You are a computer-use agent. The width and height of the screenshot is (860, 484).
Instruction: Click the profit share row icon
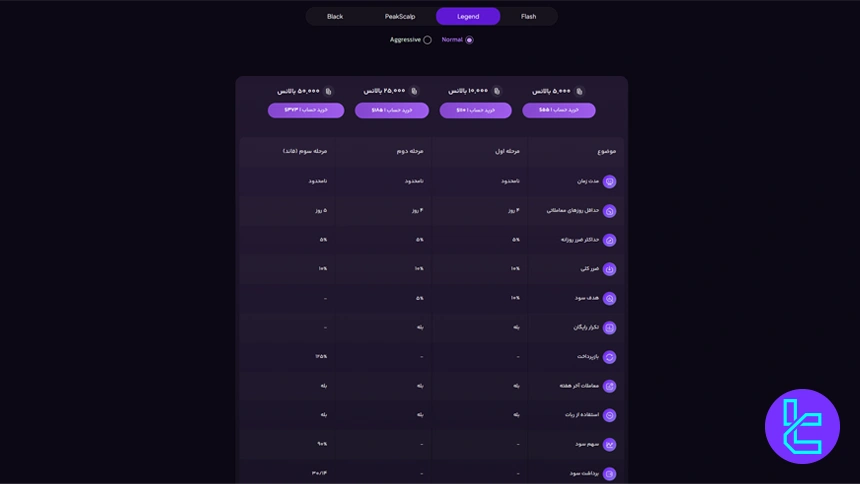pos(609,444)
